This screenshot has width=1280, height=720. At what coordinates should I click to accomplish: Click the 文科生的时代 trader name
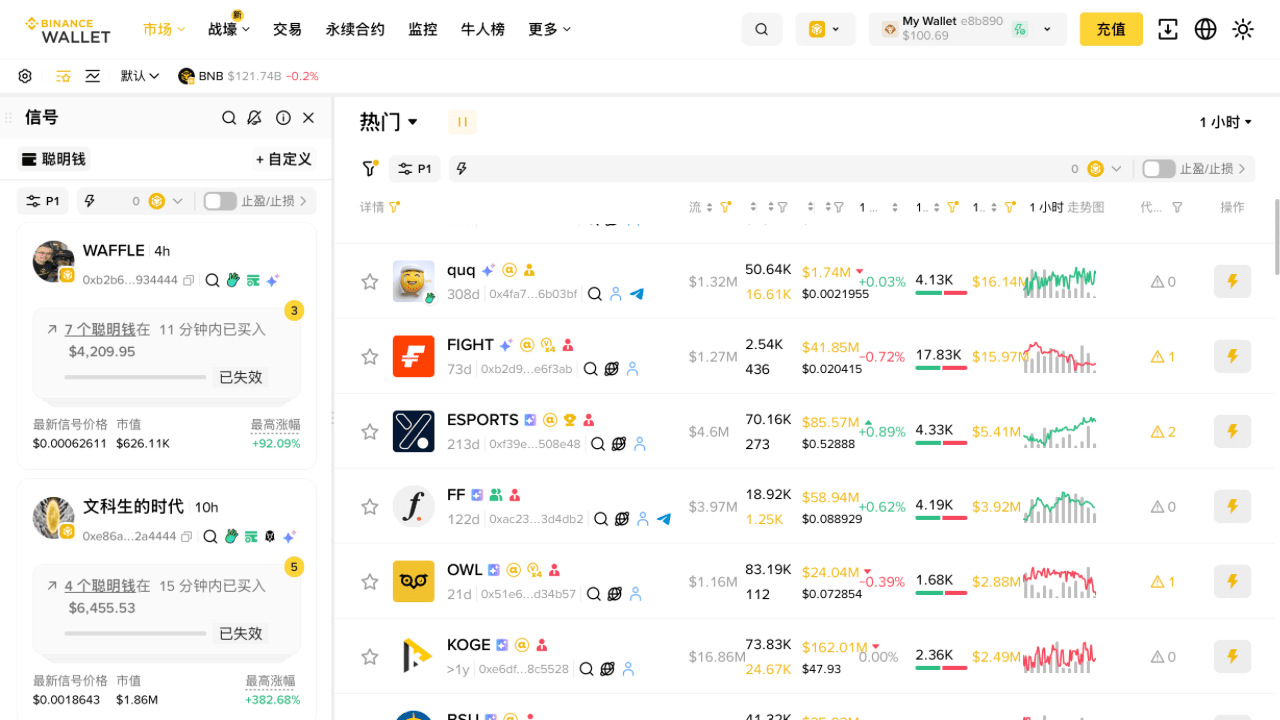click(x=133, y=506)
